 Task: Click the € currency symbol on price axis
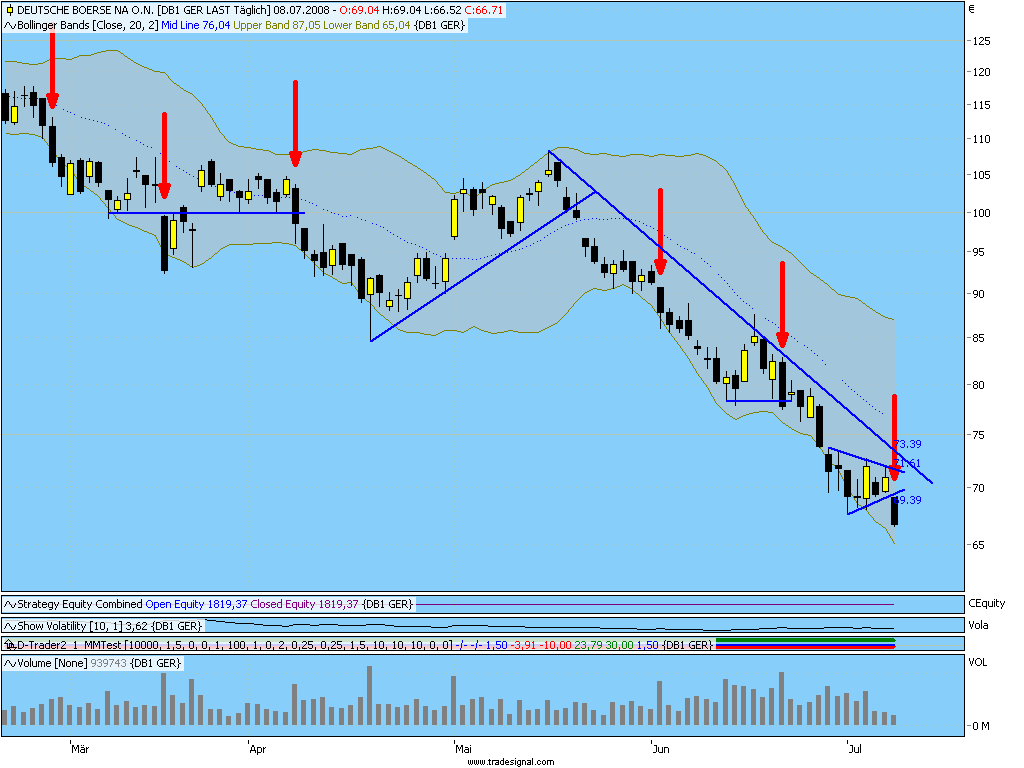click(972, 9)
